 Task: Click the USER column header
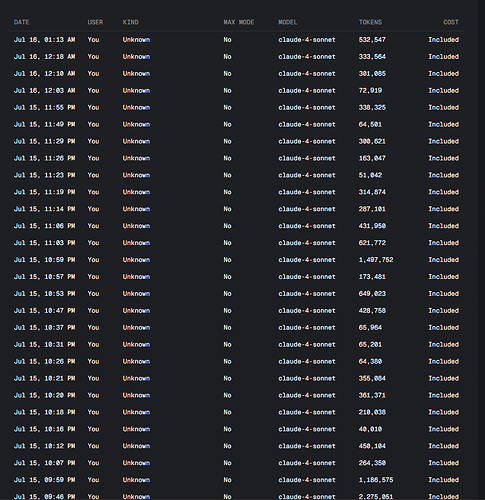coord(95,22)
